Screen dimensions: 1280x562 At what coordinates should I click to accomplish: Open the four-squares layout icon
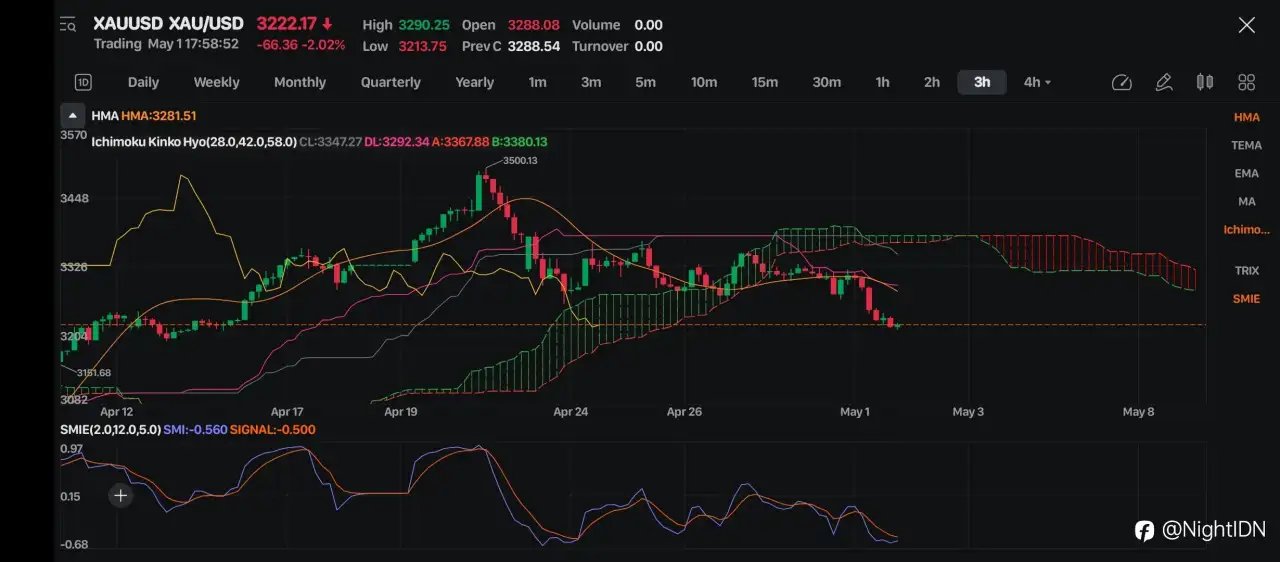click(1246, 82)
